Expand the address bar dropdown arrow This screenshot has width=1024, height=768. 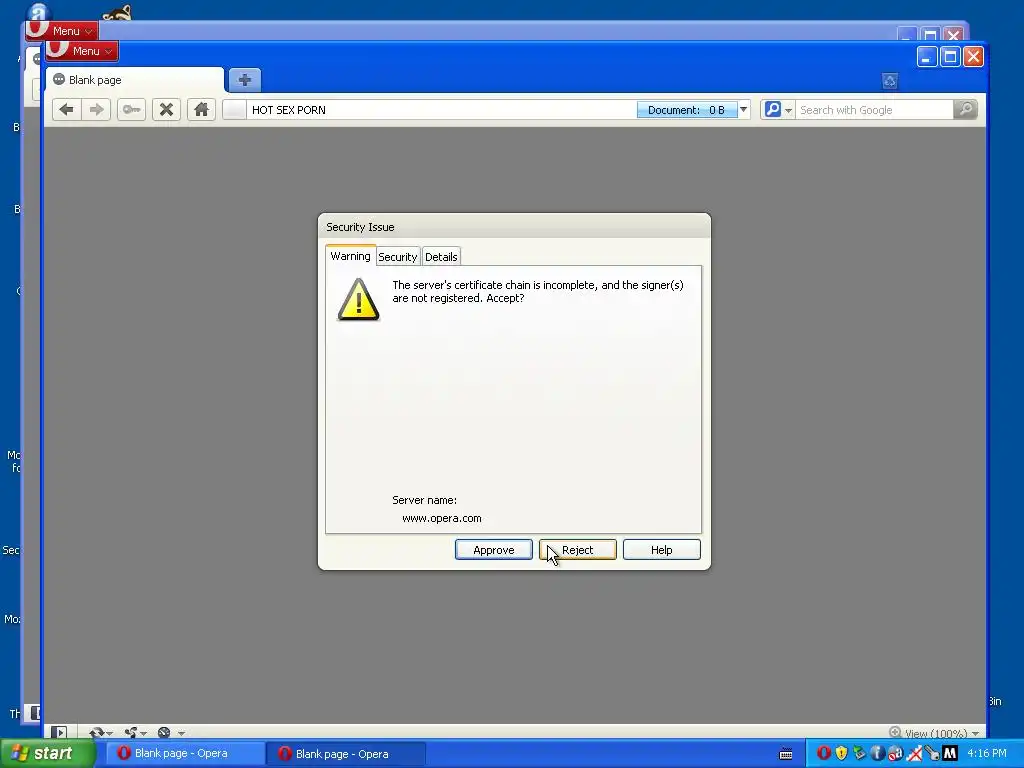tap(743, 110)
